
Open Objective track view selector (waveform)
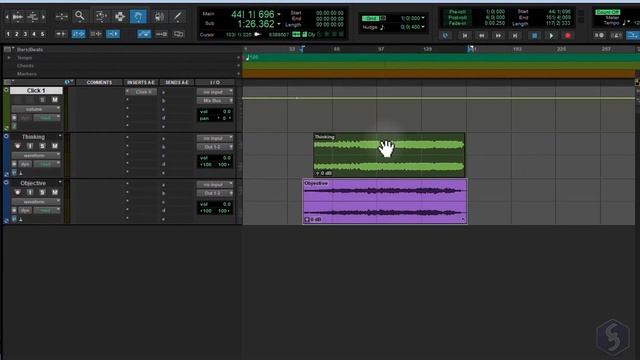[x=36, y=202]
